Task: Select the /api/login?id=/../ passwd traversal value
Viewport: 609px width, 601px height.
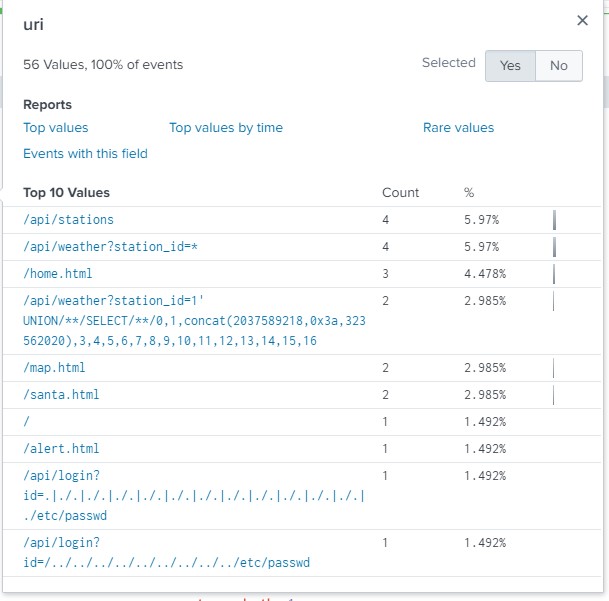Action: [x=166, y=553]
